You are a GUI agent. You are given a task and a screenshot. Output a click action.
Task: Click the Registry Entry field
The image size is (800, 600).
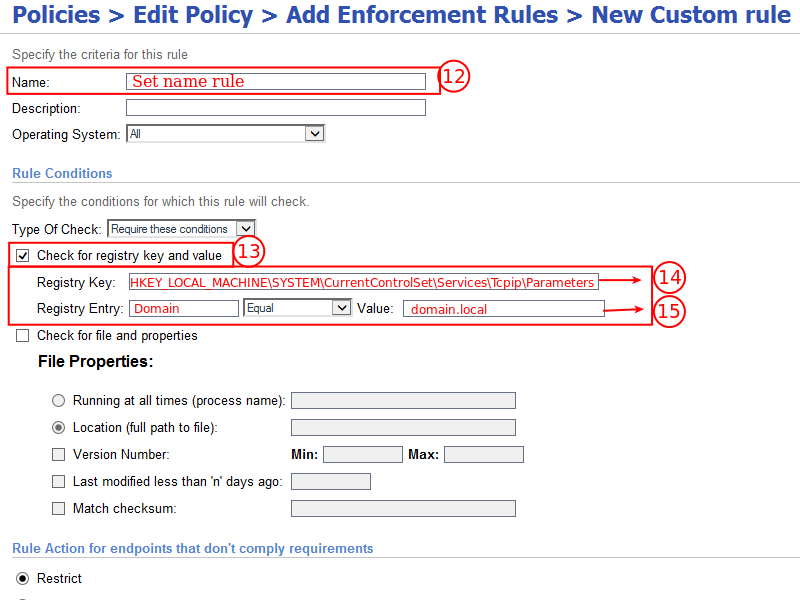(x=184, y=308)
